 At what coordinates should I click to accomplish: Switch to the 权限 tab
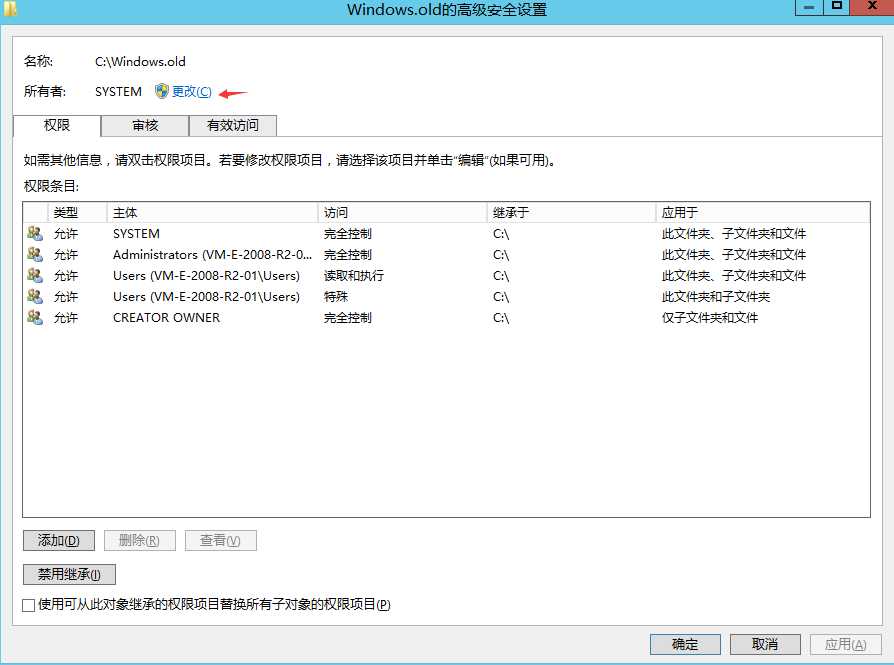click(x=57, y=125)
